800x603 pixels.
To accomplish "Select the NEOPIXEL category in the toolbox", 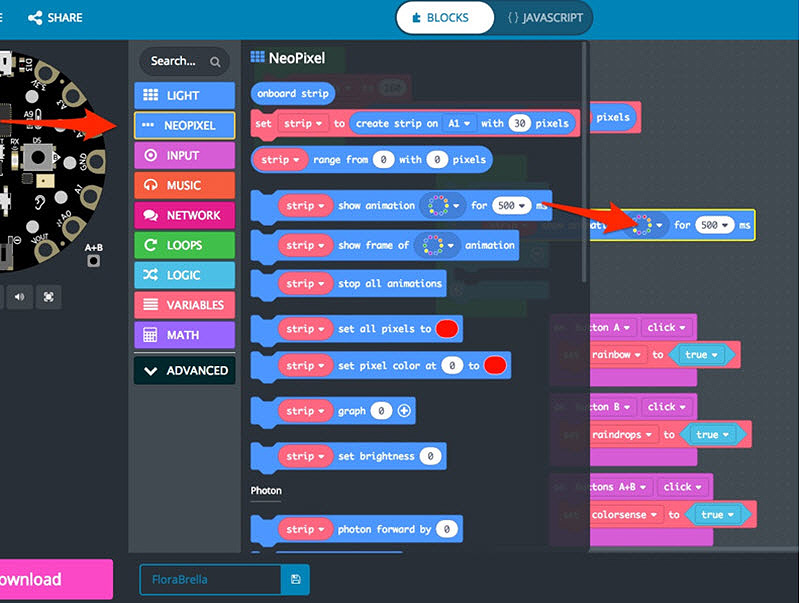I will point(184,124).
